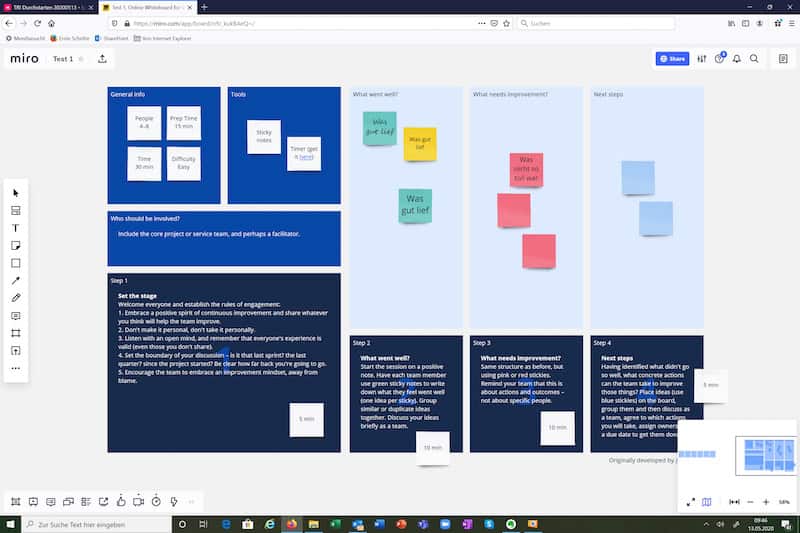Toggle the minimap icon
Viewport: 800px width, 533px height.
point(707,502)
